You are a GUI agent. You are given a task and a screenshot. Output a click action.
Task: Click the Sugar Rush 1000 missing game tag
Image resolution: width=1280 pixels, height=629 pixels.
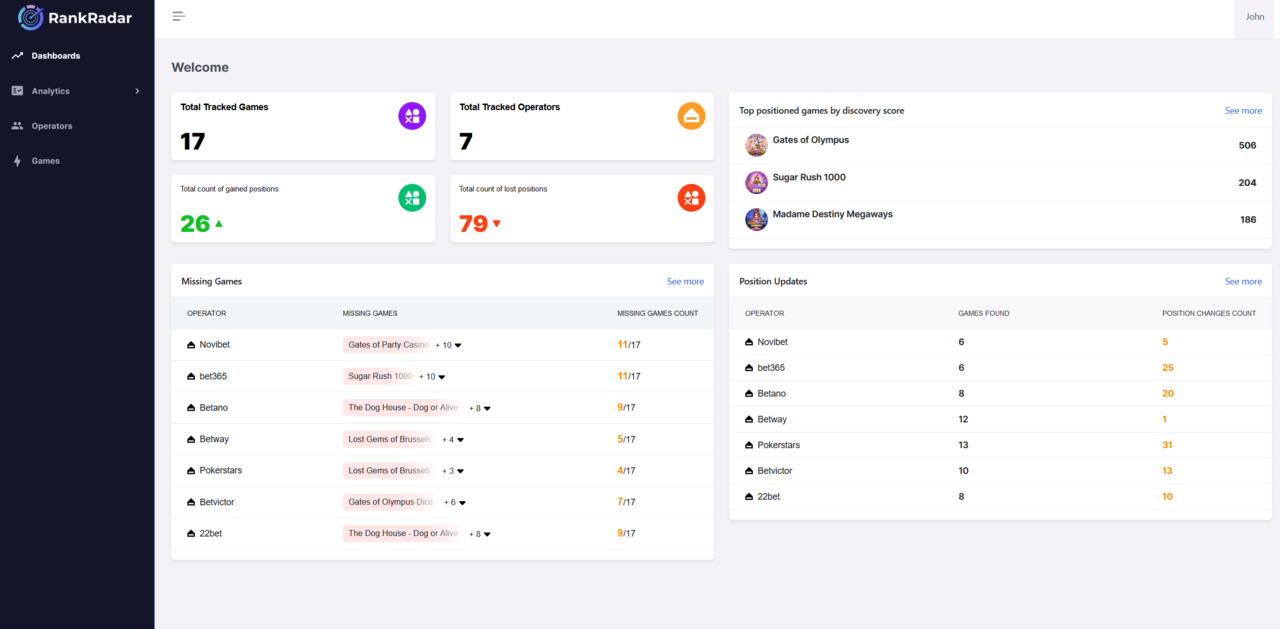pyautogui.click(x=380, y=377)
